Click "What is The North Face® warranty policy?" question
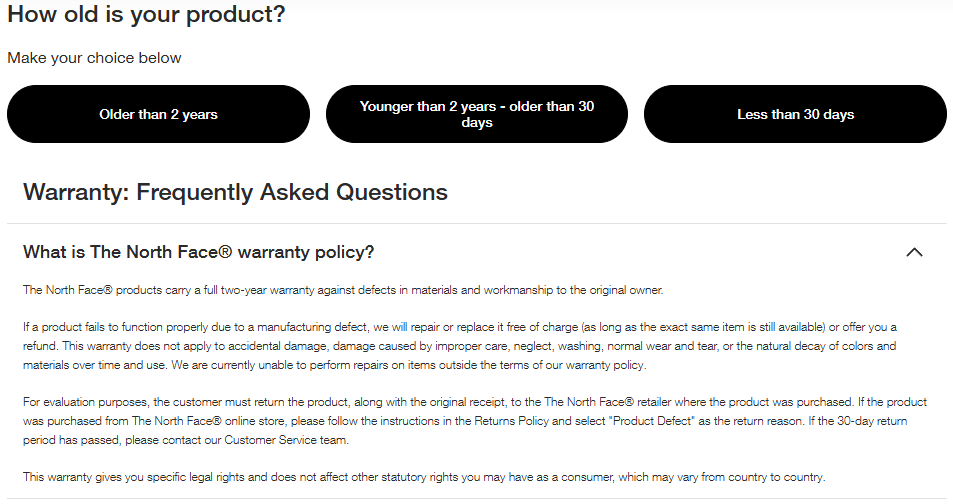 click(x=198, y=252)
